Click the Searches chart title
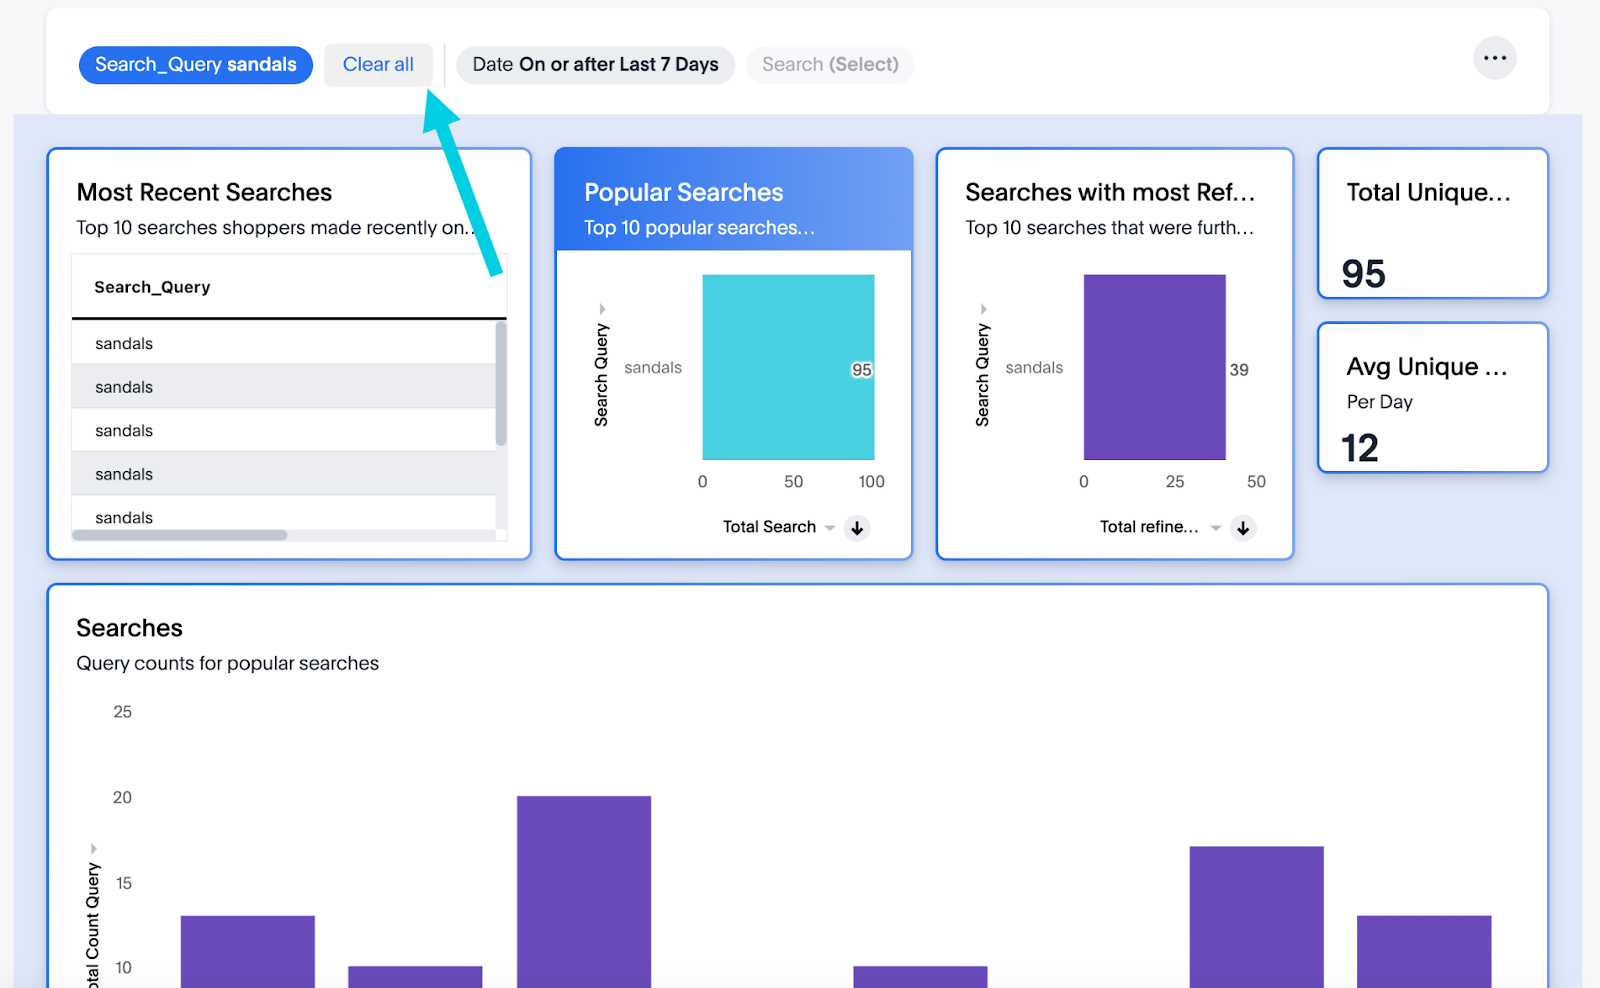The image size is (1600, 988). tap(130, 628)
